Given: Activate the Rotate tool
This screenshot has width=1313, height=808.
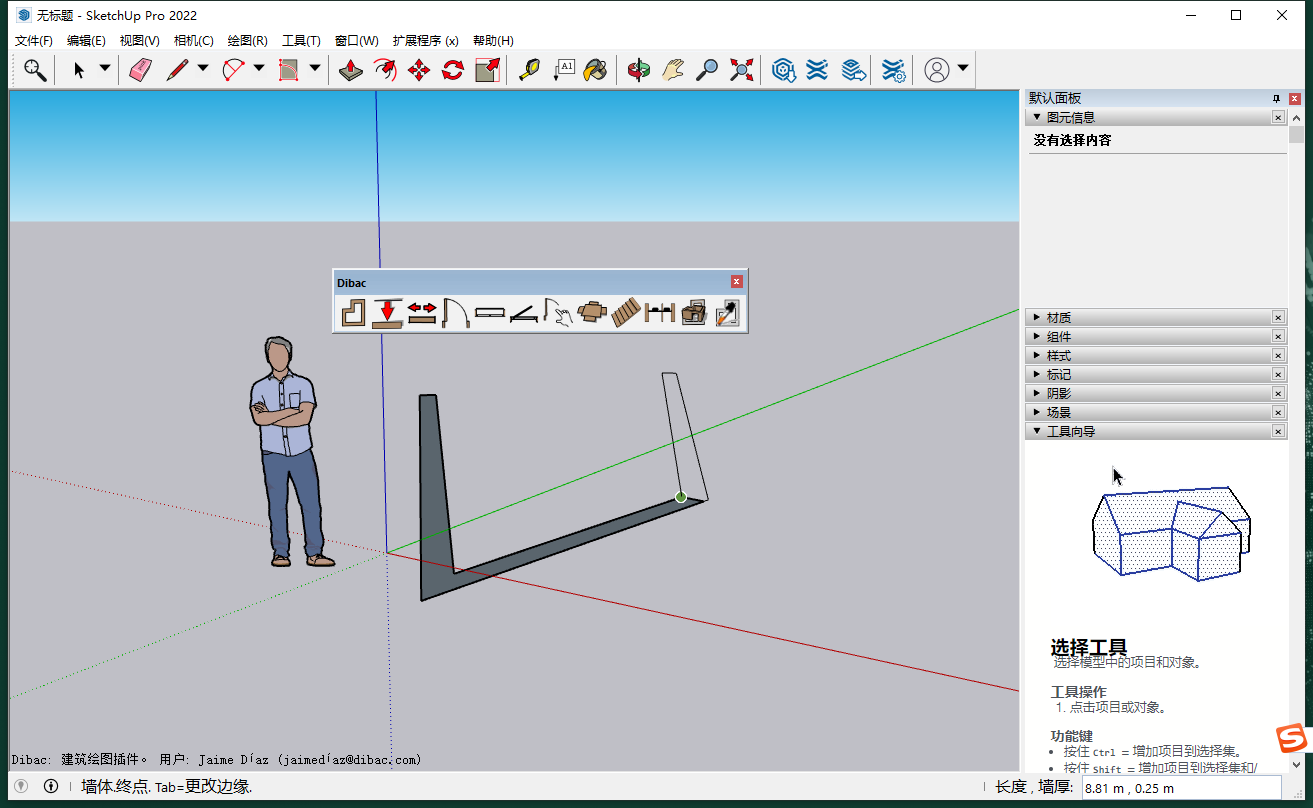Looking at the screenshot, I should 453,69.
